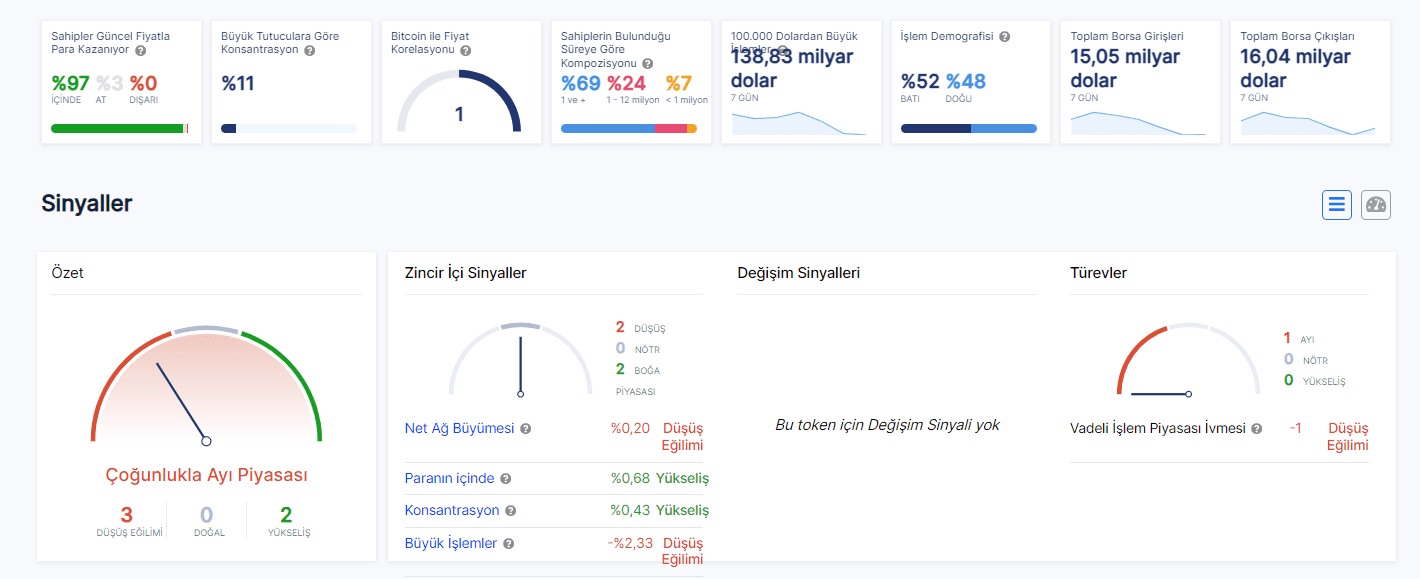Click the Toplam Borsa Girişleri chart
The height and width of the screenshot is (579, 1420).
1138,123
